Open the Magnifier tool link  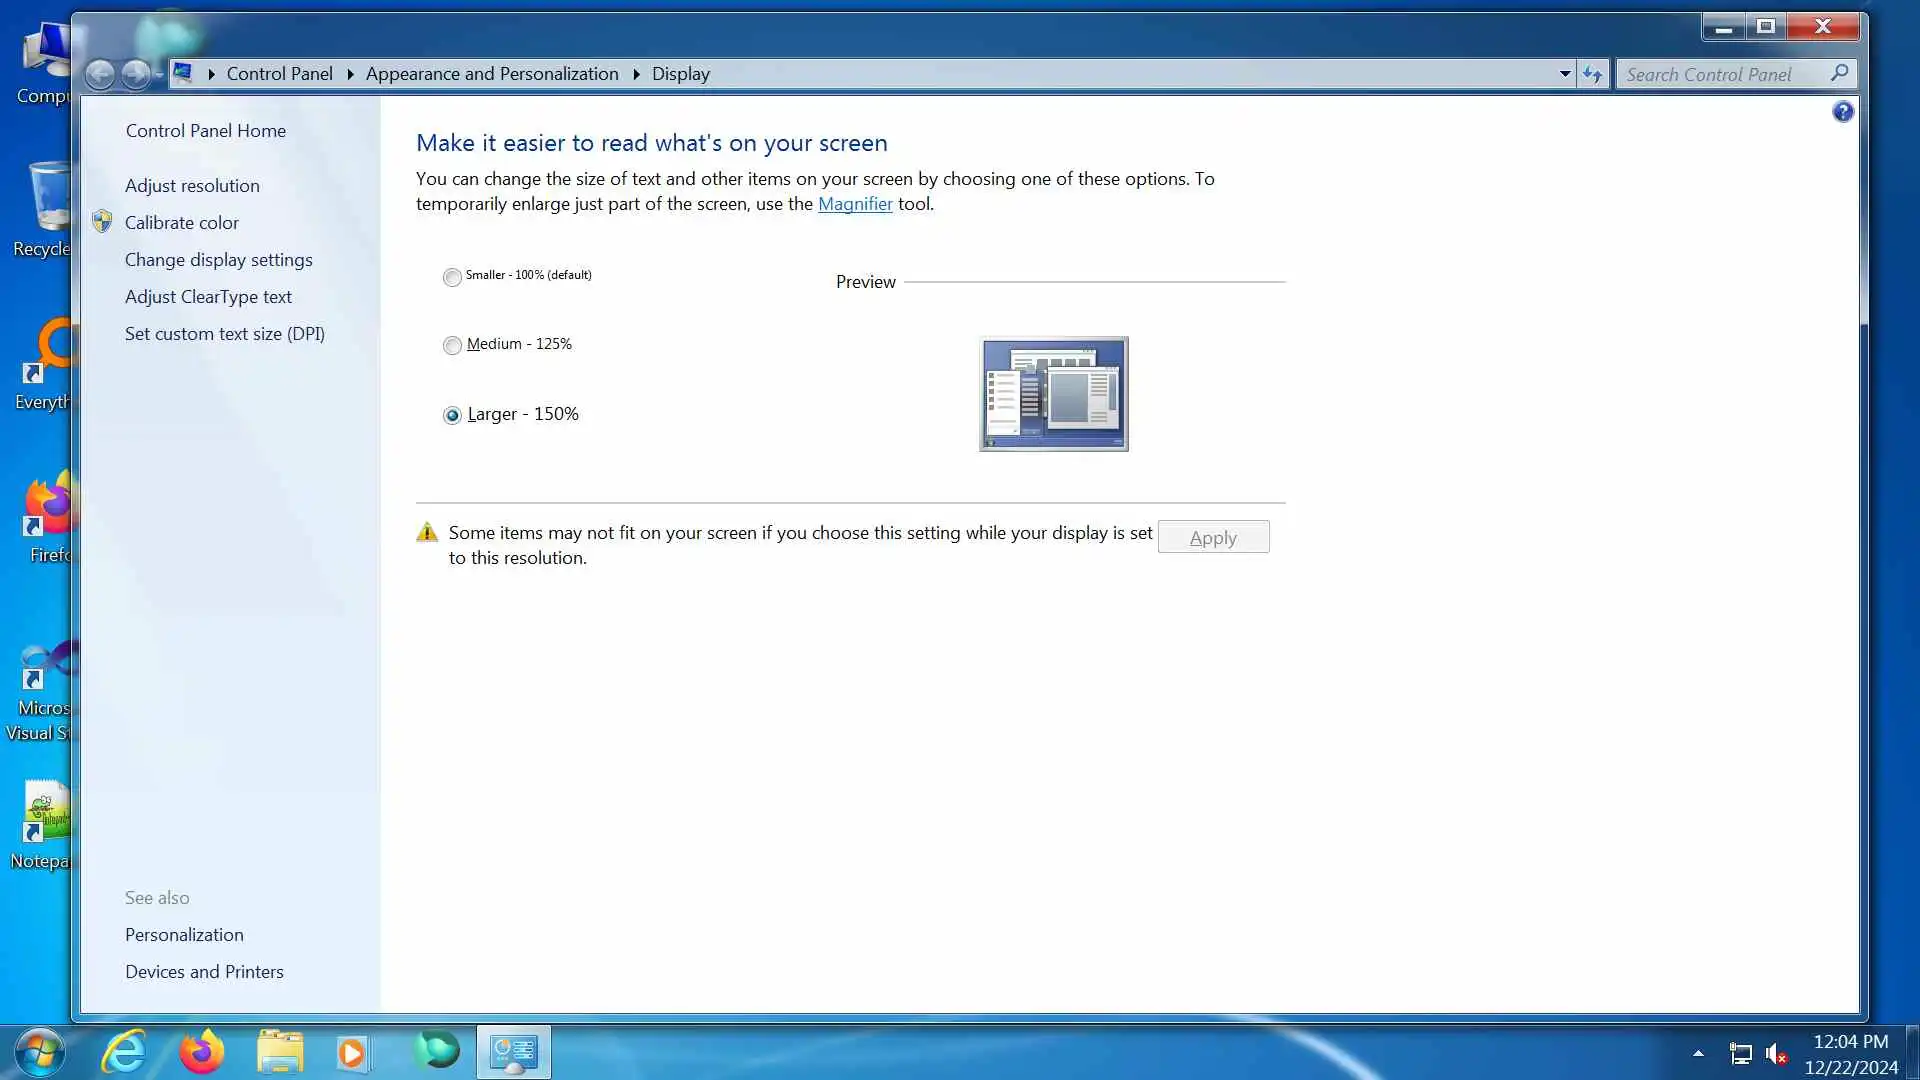coord(855,204)
